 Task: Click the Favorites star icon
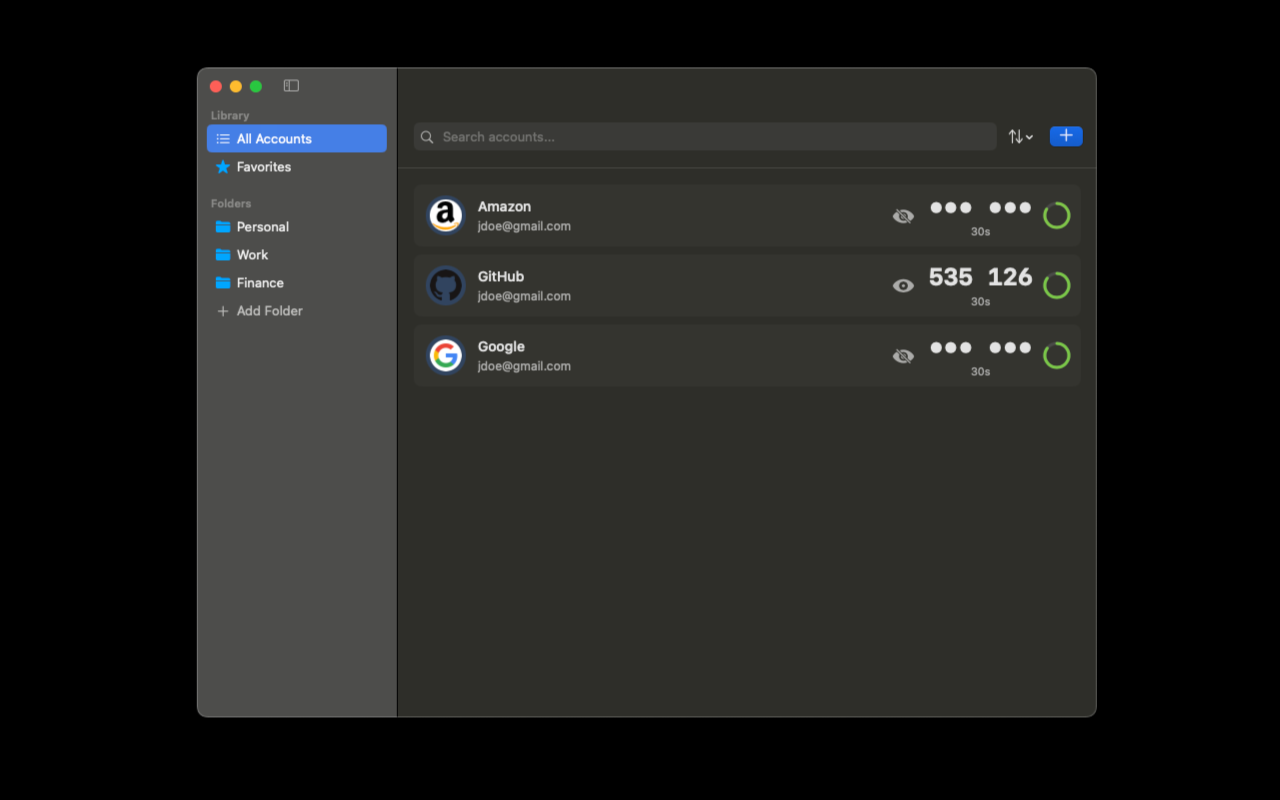point(222,166)
